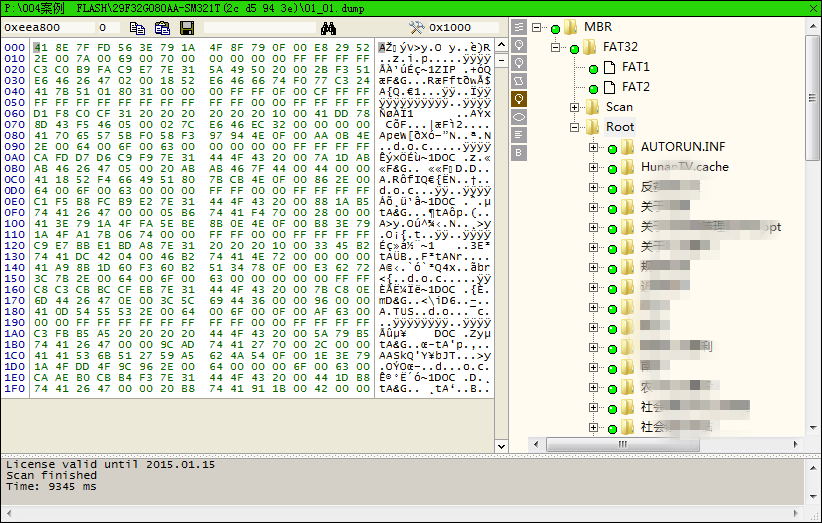Viewport: 822px width, 523px height.
Task: Click the block size field showing 0x1000
Action: pos(462,27)
